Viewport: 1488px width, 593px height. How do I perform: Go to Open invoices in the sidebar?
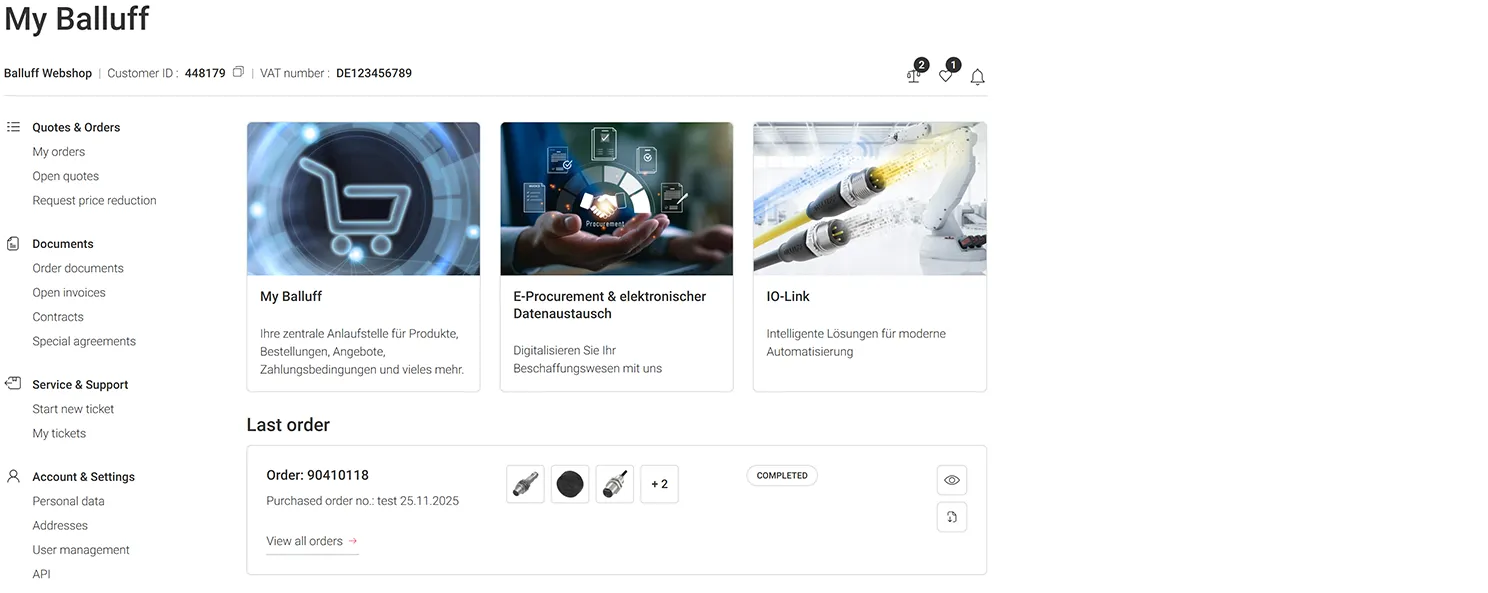[x=69, y=293]
